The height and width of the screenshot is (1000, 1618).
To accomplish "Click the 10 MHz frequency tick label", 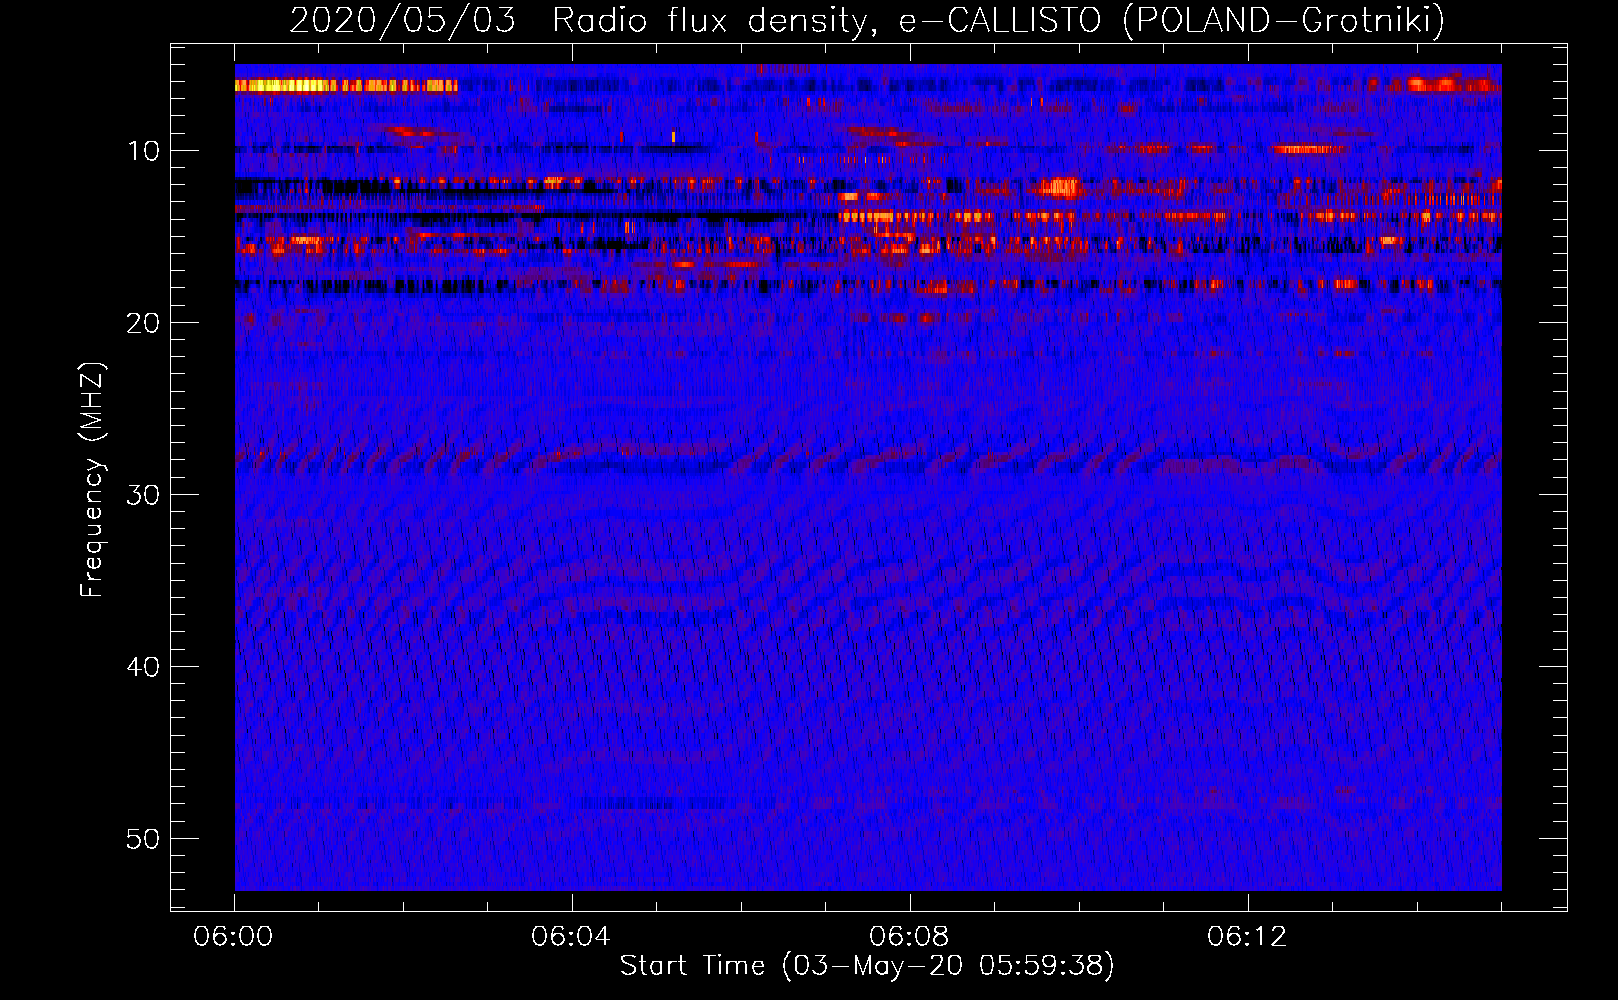I will (143, 151).
